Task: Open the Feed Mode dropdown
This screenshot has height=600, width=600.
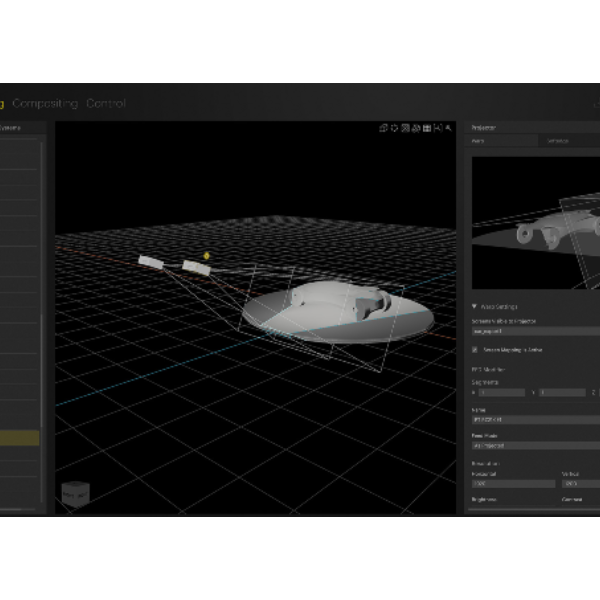Action: (x=536, y=446)
